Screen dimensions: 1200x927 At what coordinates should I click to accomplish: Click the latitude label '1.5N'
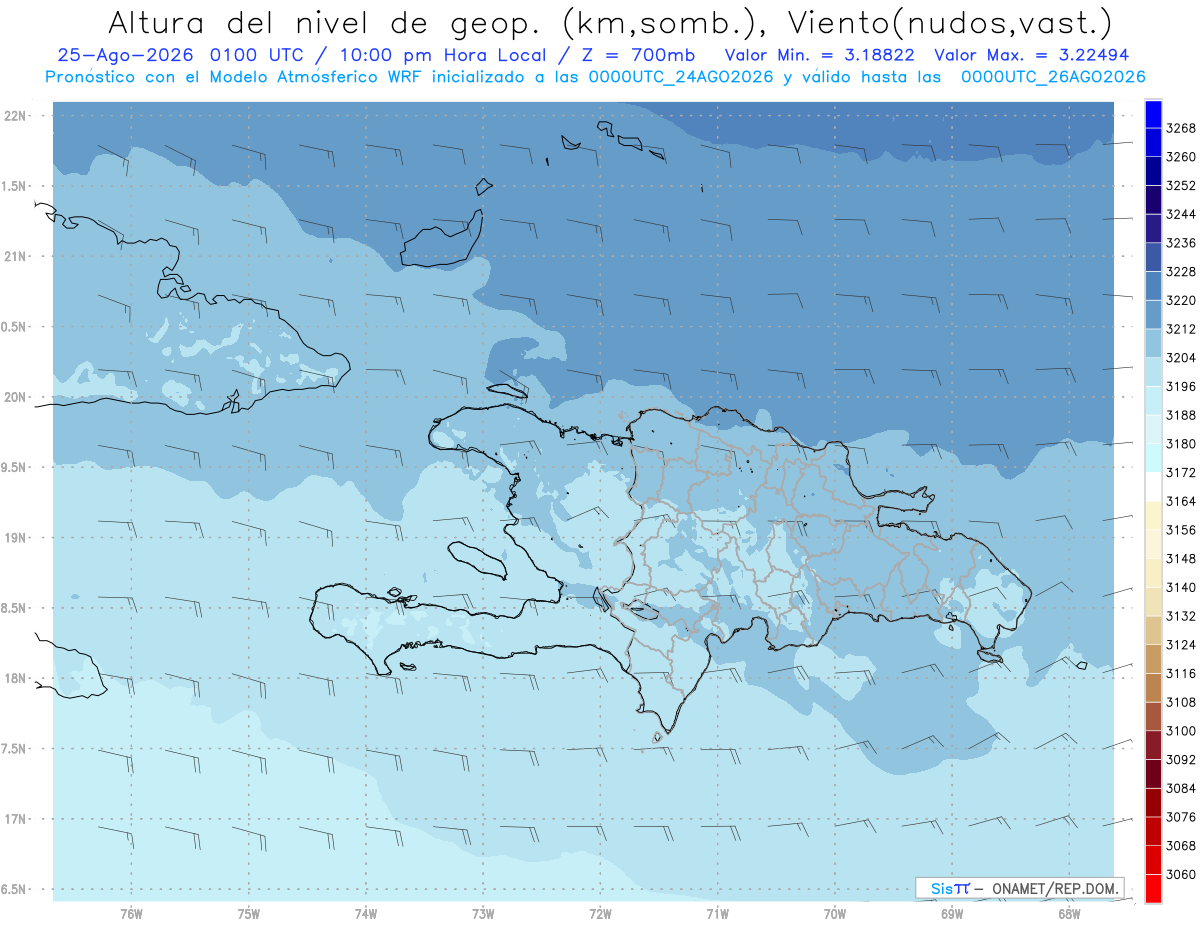(15, 187)
